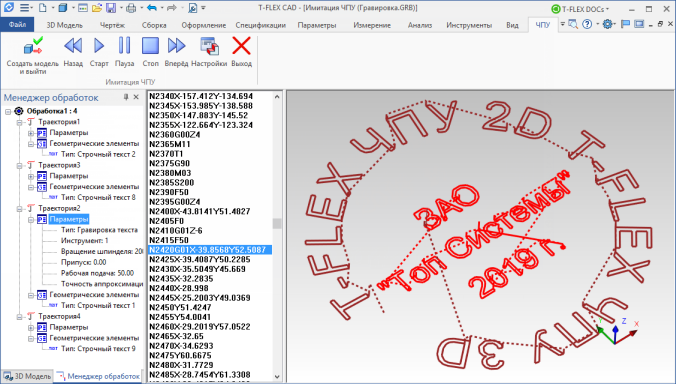
Task: Open the undo history dropdown arrow
Action: click(x=162, y=8)
